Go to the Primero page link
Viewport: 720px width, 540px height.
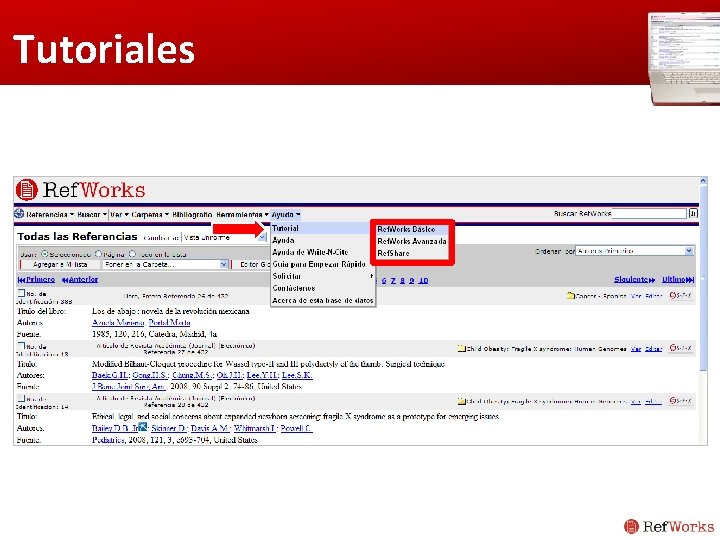click(x=36, y=279)
